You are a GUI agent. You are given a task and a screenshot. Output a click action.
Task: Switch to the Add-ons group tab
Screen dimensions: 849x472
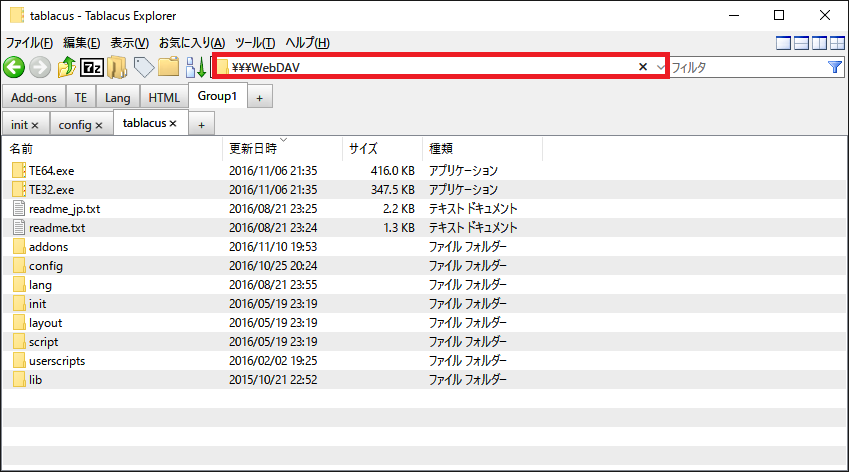click(x=34, y=97)
